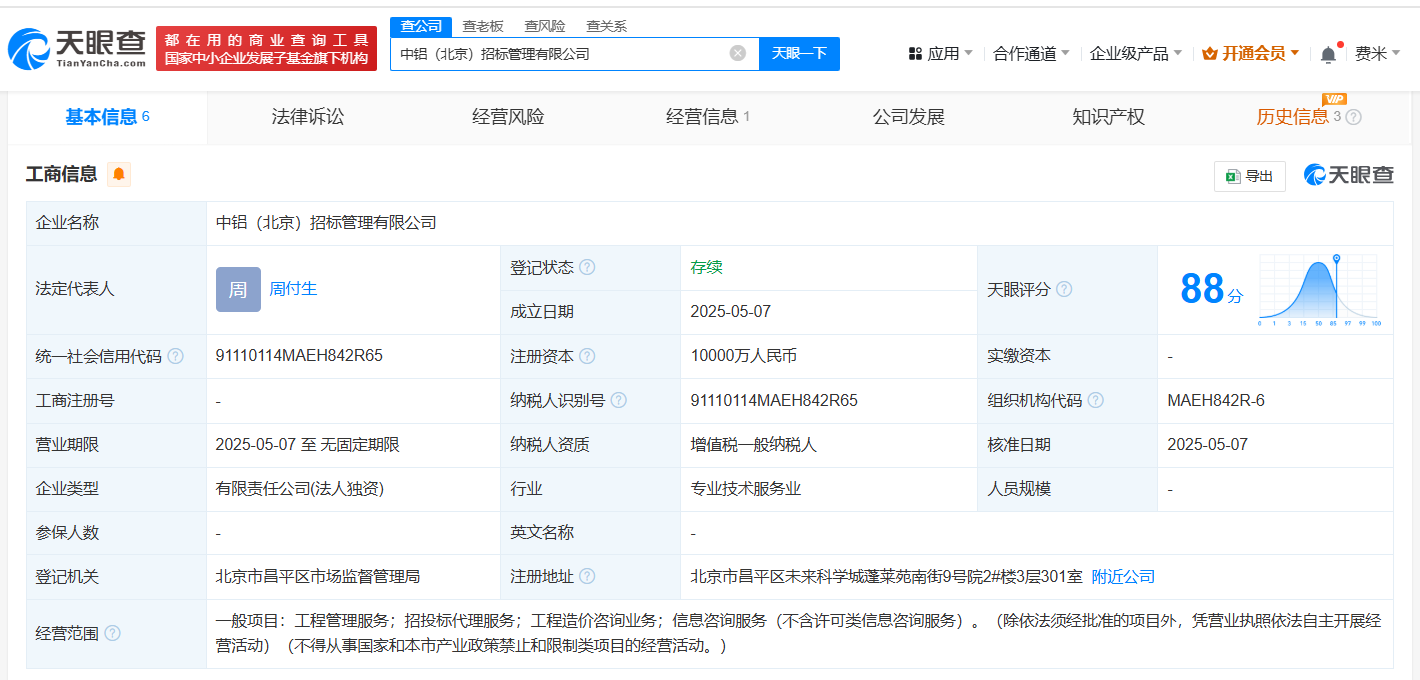This screenshot has height=680, width=1420.
Task: Click the orange alert bell beside 工商信息
Action: (x=119, y=174)
